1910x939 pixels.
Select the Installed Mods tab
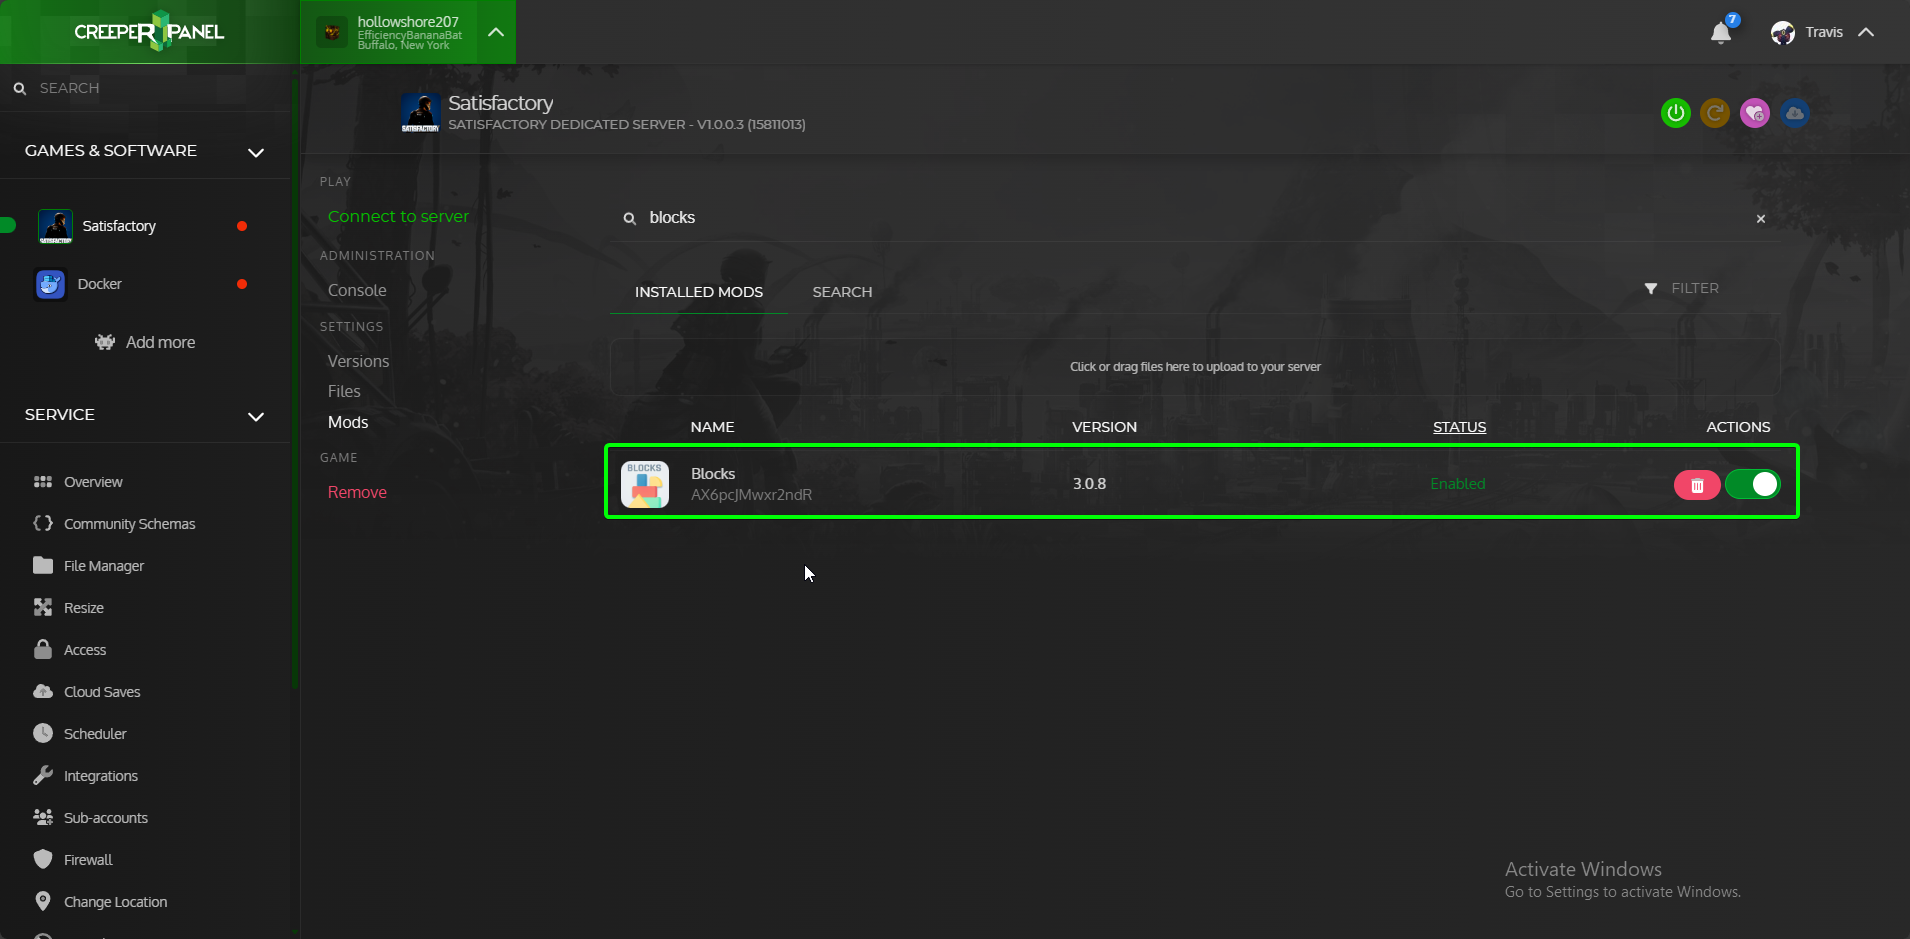coord(698,292)
